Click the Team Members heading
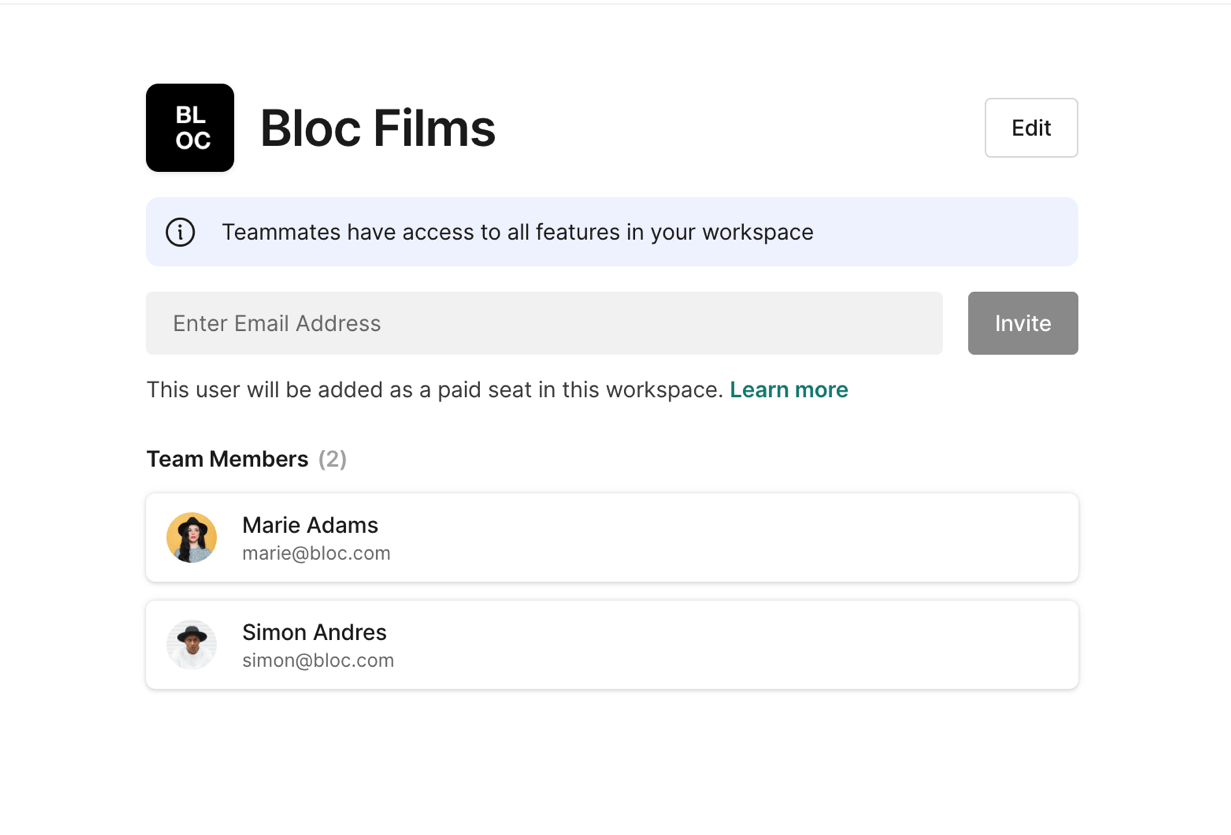 coord(227,459)
